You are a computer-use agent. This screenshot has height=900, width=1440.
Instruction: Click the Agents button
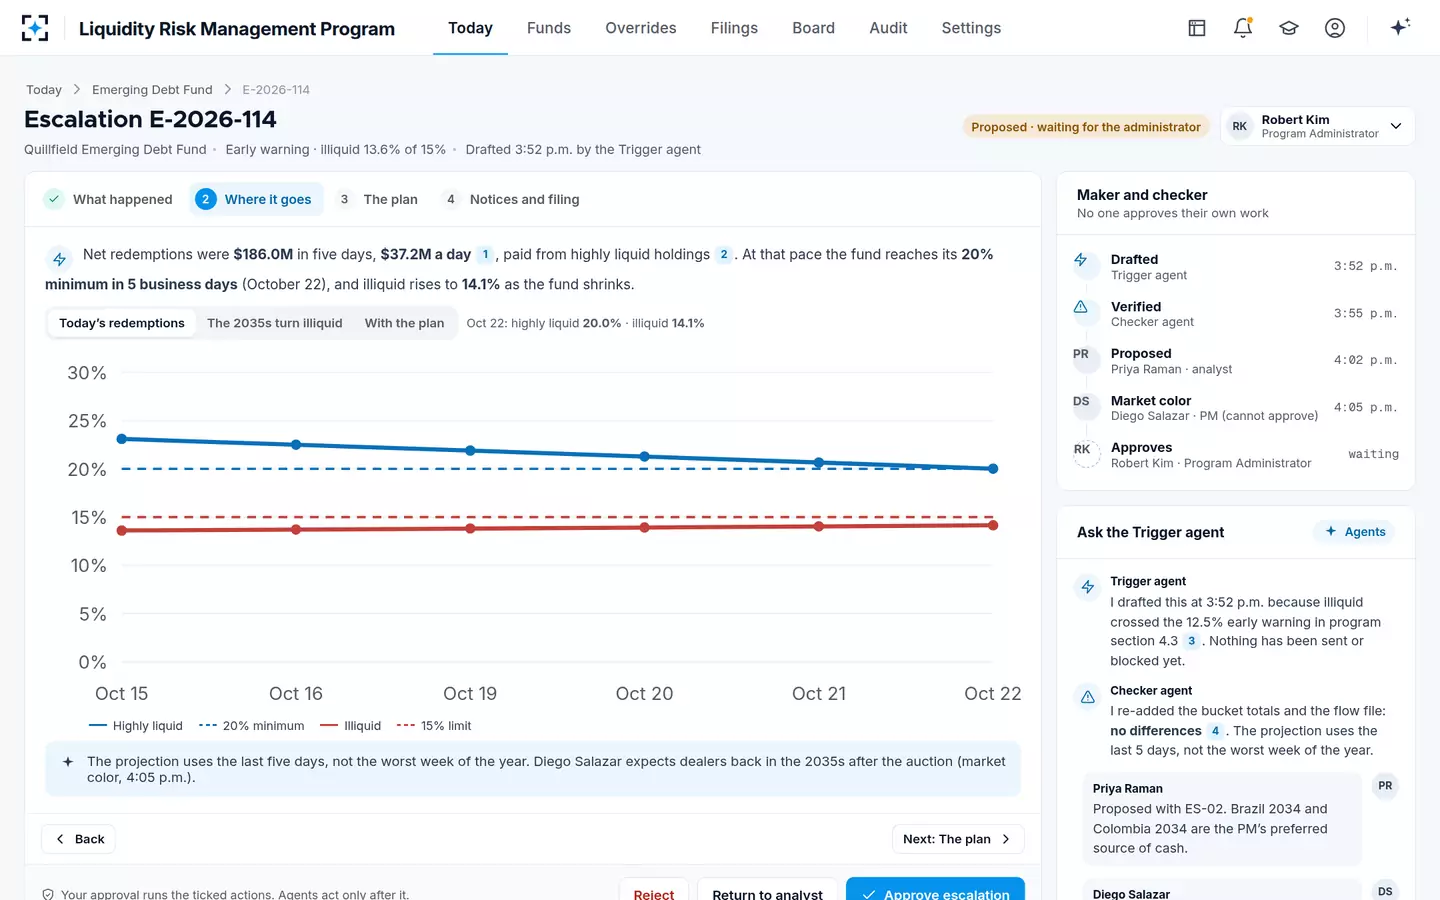click(1354, 532)
